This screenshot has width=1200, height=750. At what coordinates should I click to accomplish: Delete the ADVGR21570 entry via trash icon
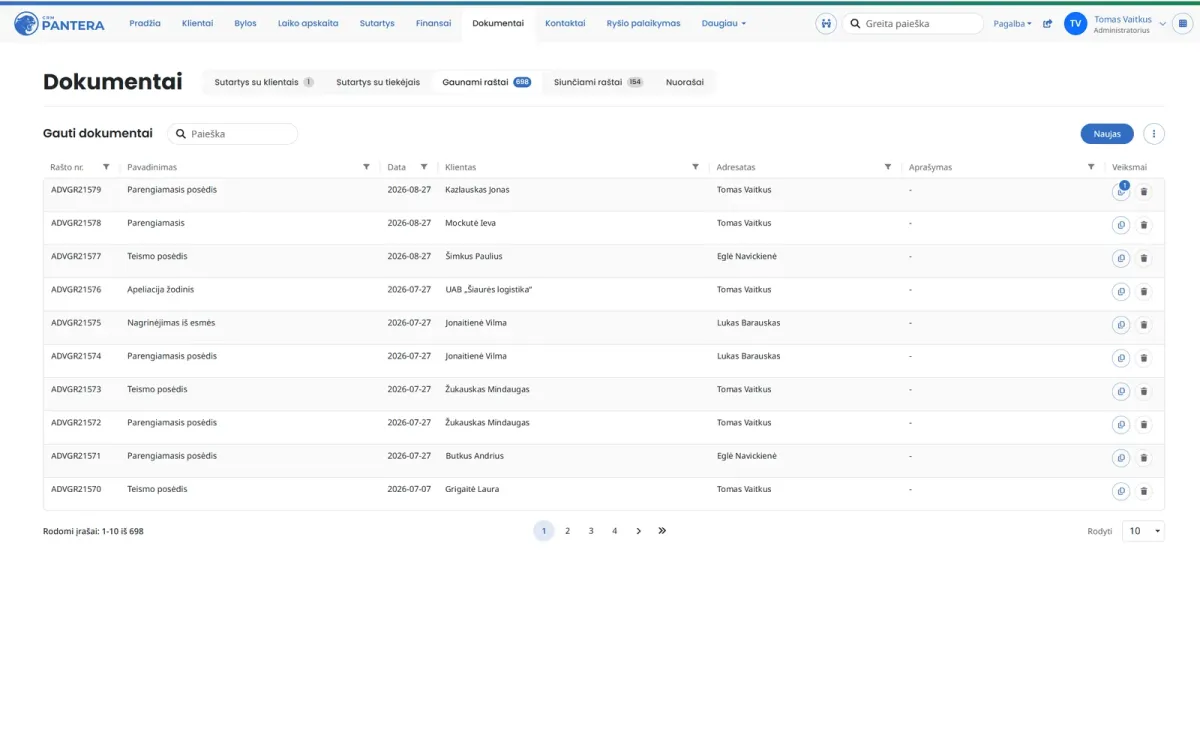(x=1145, y=491)
